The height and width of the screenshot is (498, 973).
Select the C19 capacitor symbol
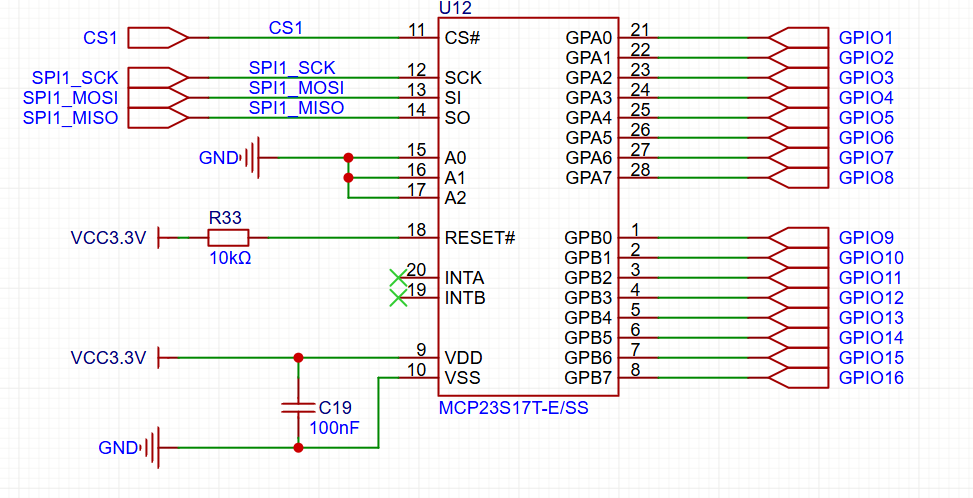coord(298,407)
